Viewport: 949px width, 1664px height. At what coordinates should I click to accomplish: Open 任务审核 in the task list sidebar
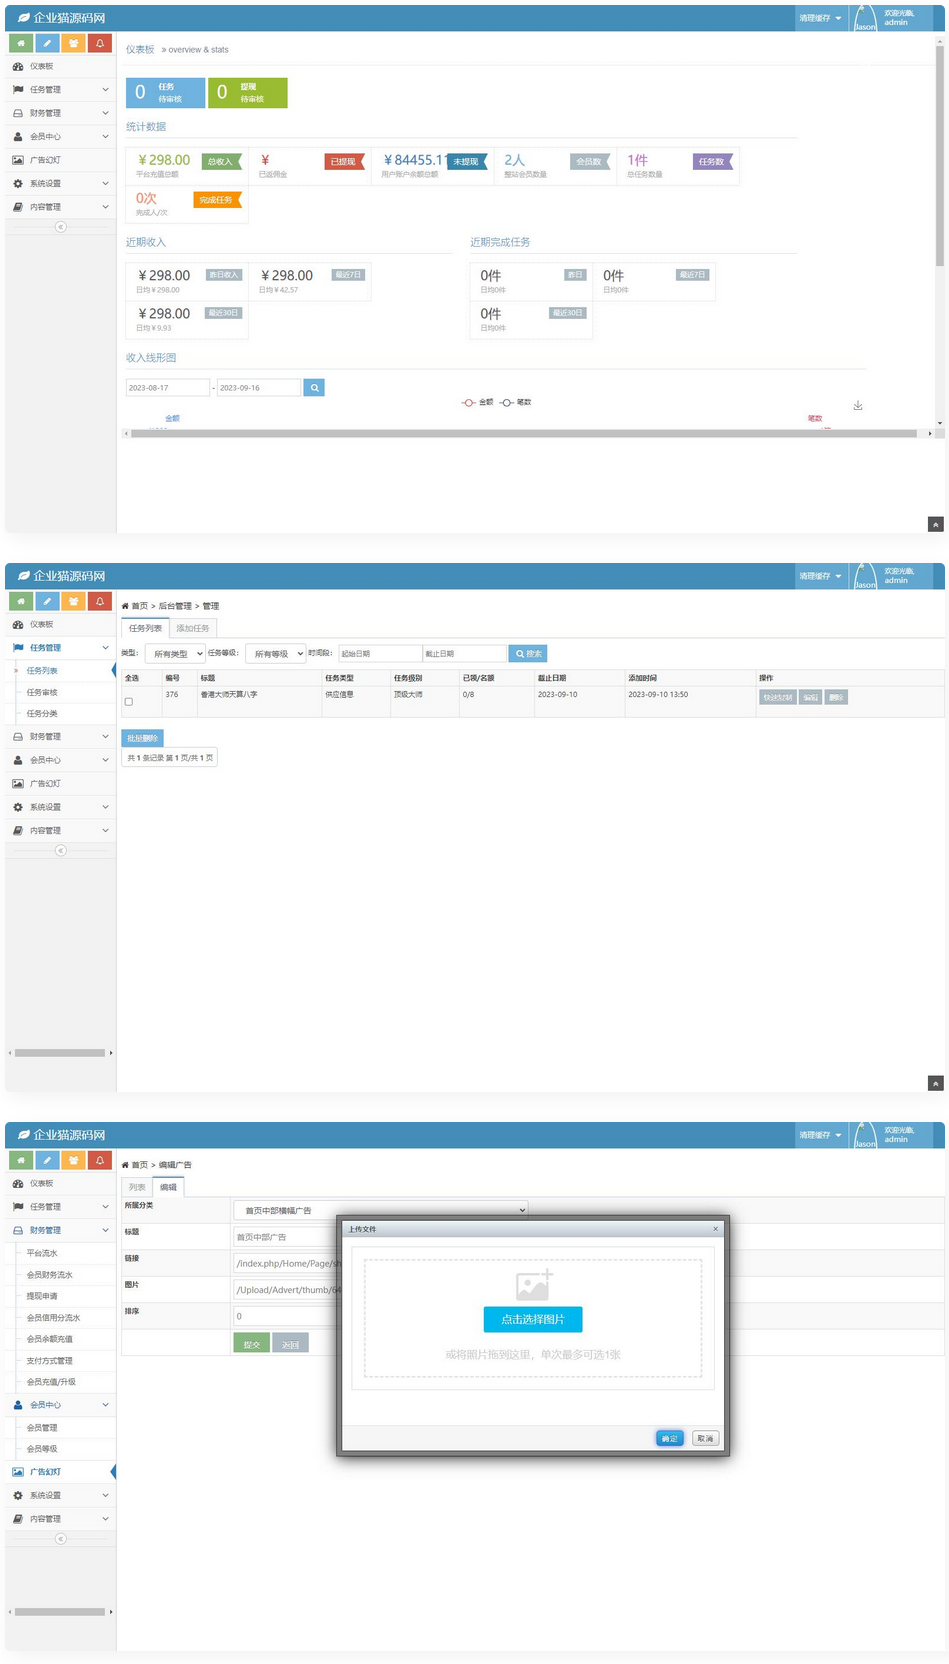click(42, 692)
